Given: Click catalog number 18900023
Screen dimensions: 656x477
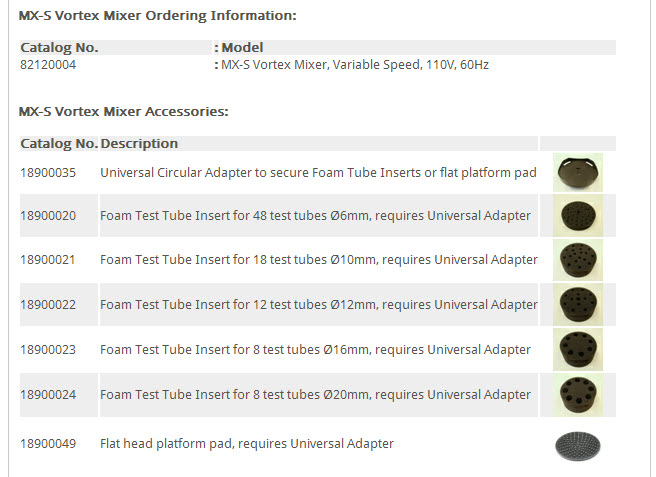Looking at the screenshot, I should click(48, 350).
